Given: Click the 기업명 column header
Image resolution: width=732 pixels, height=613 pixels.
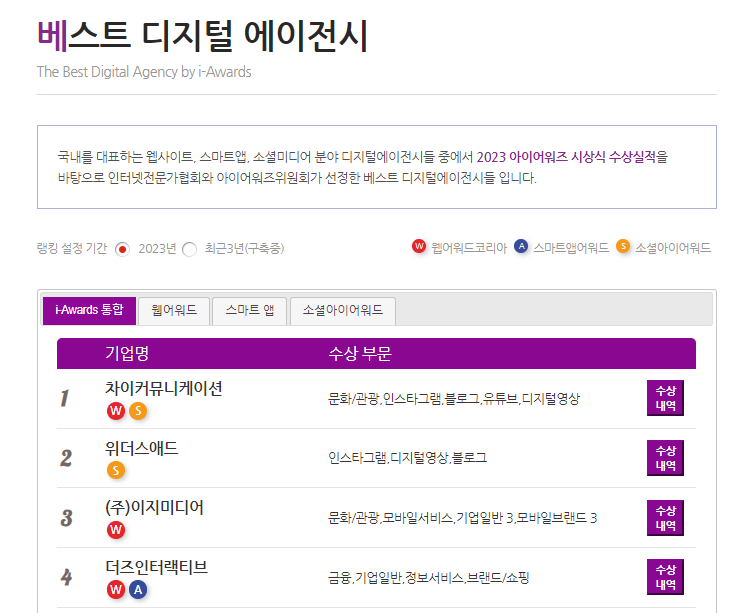Looking at the screenshot, I should tap(127, 353).
